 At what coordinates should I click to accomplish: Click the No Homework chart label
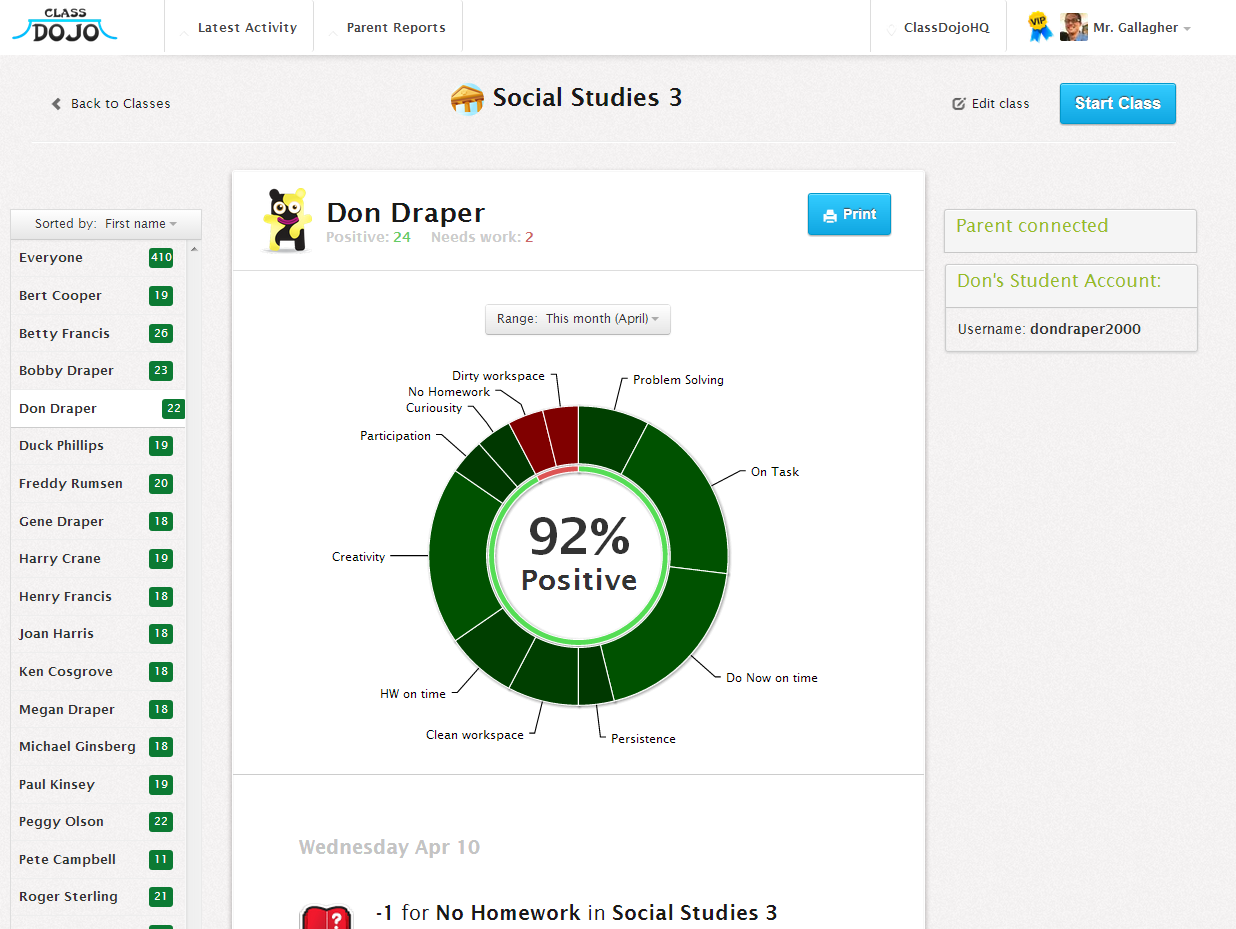(x=449, y=392)
